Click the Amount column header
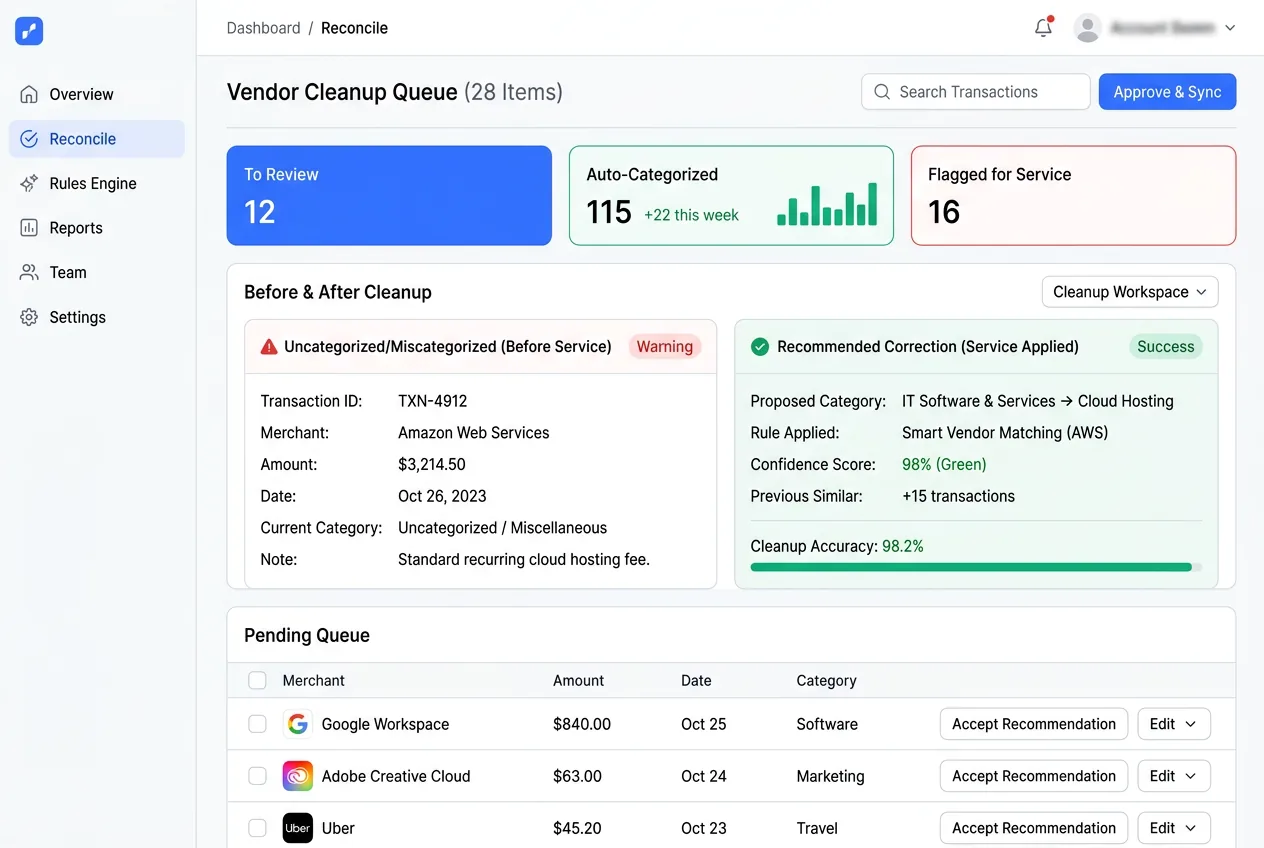The image size is (1264, 848). pyautogui.click(x=578, y=680)
